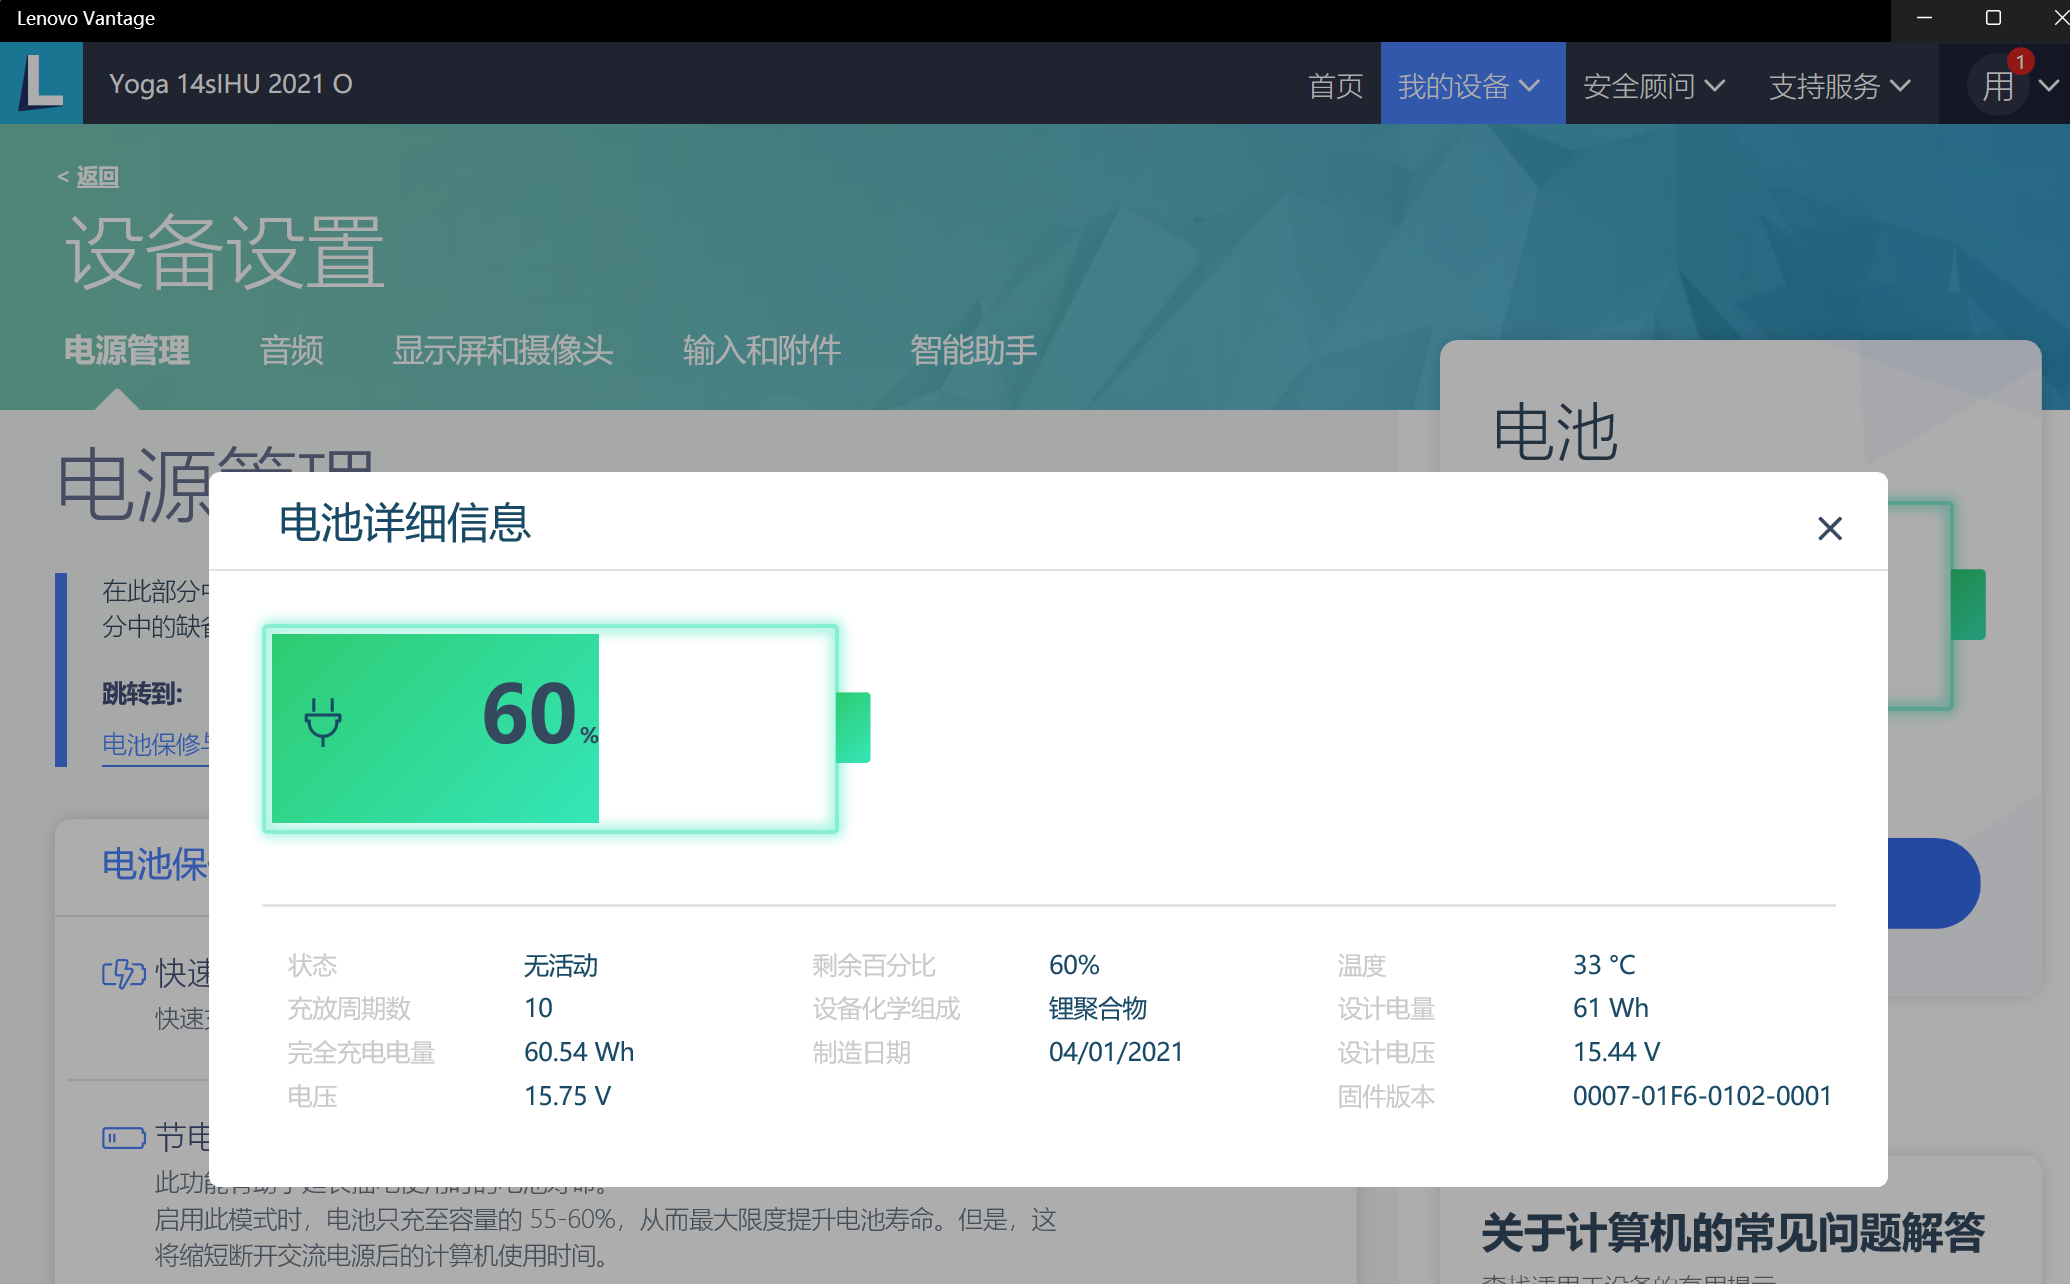Click the 04/01/2021 manufacture date
Image resolution: width=2070 pixels, height=1284 pixels.
[x=1116, y=1052]
